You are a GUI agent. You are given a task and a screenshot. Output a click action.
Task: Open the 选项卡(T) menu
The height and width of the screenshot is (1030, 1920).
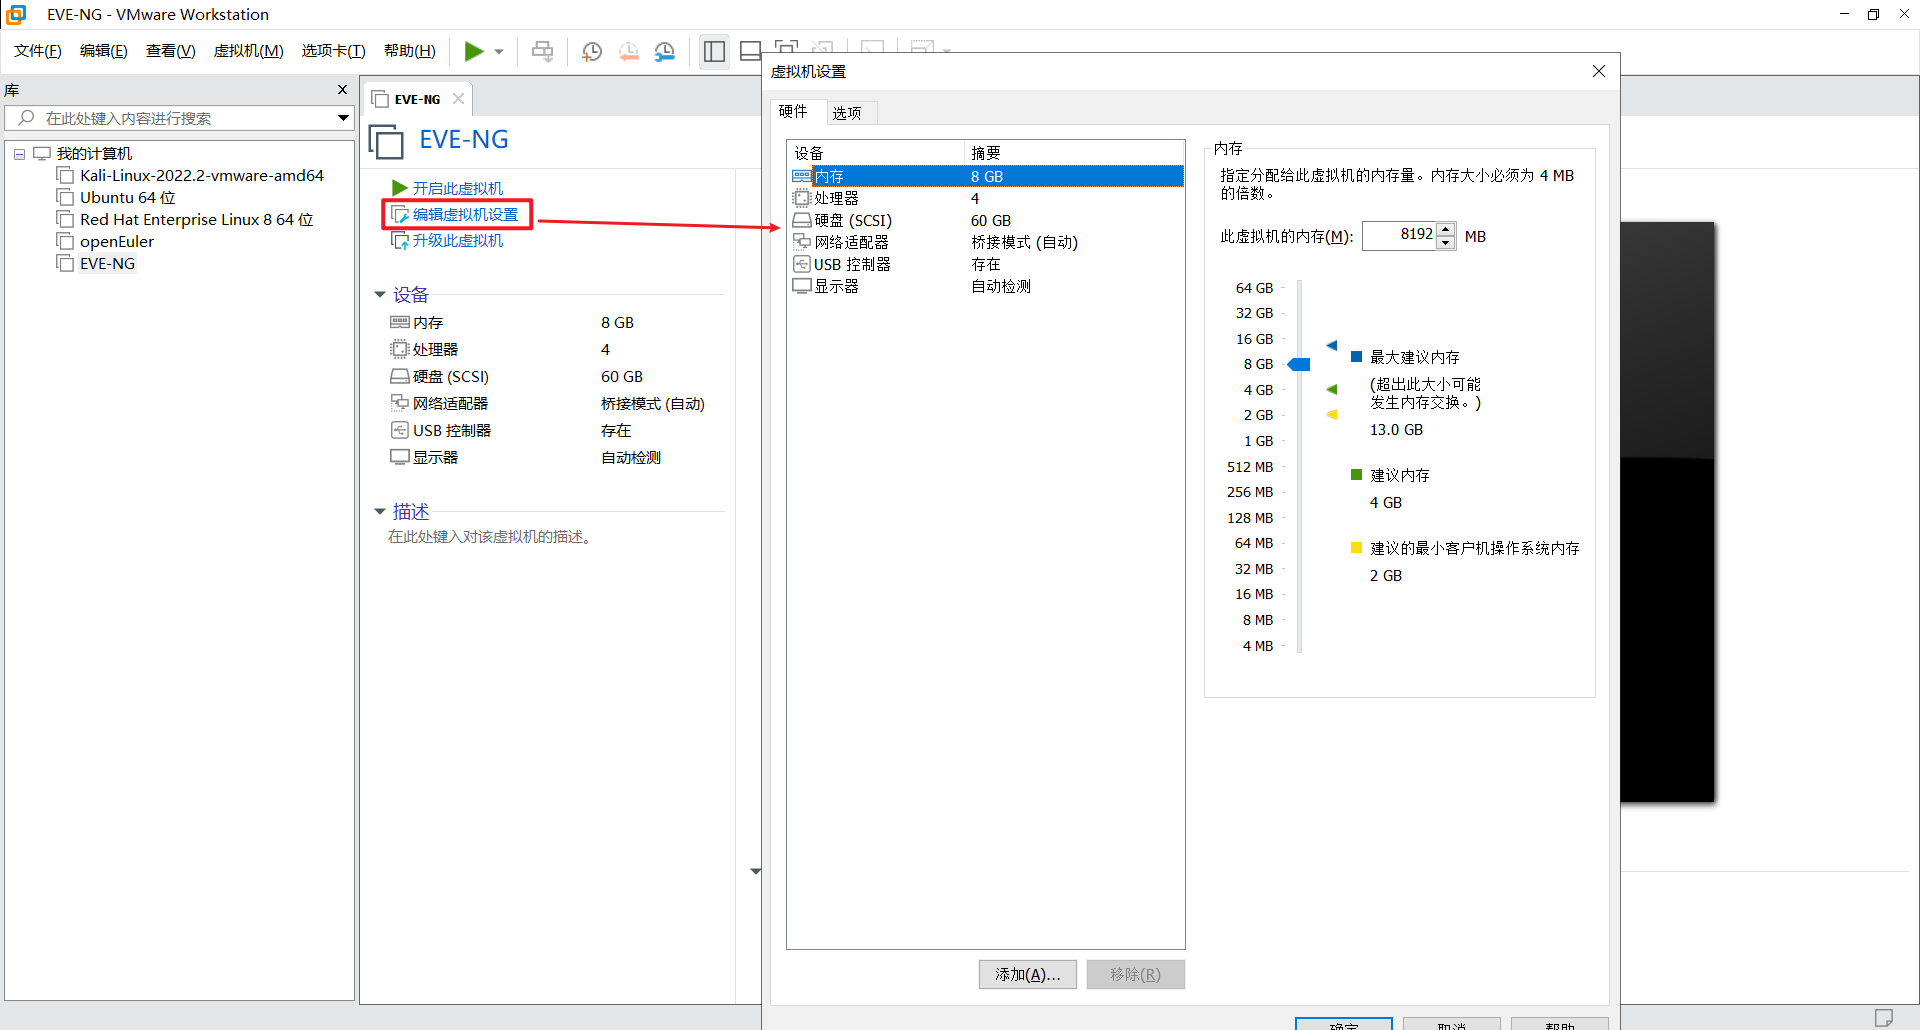tap(333, 51)
